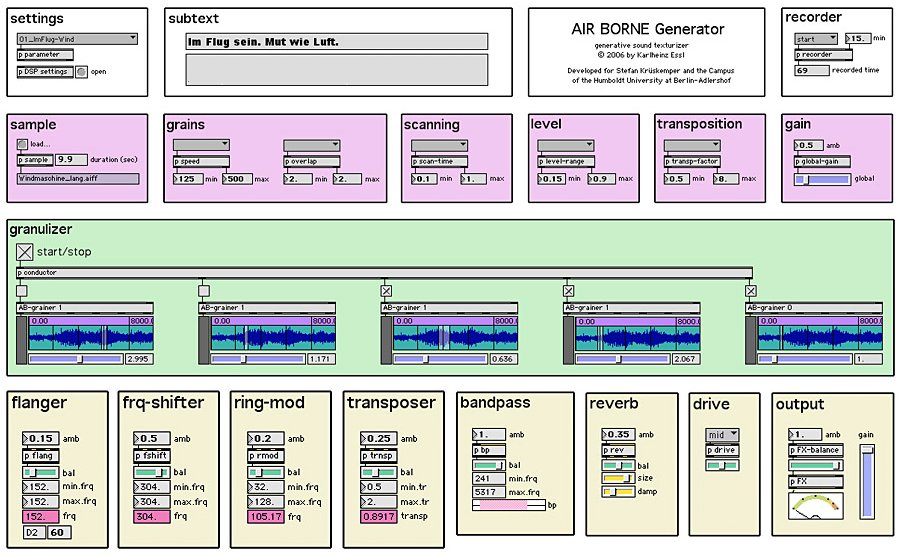Open the recorder start dropdown
This screenshot has height=557, width=900.
click(817, 39)
